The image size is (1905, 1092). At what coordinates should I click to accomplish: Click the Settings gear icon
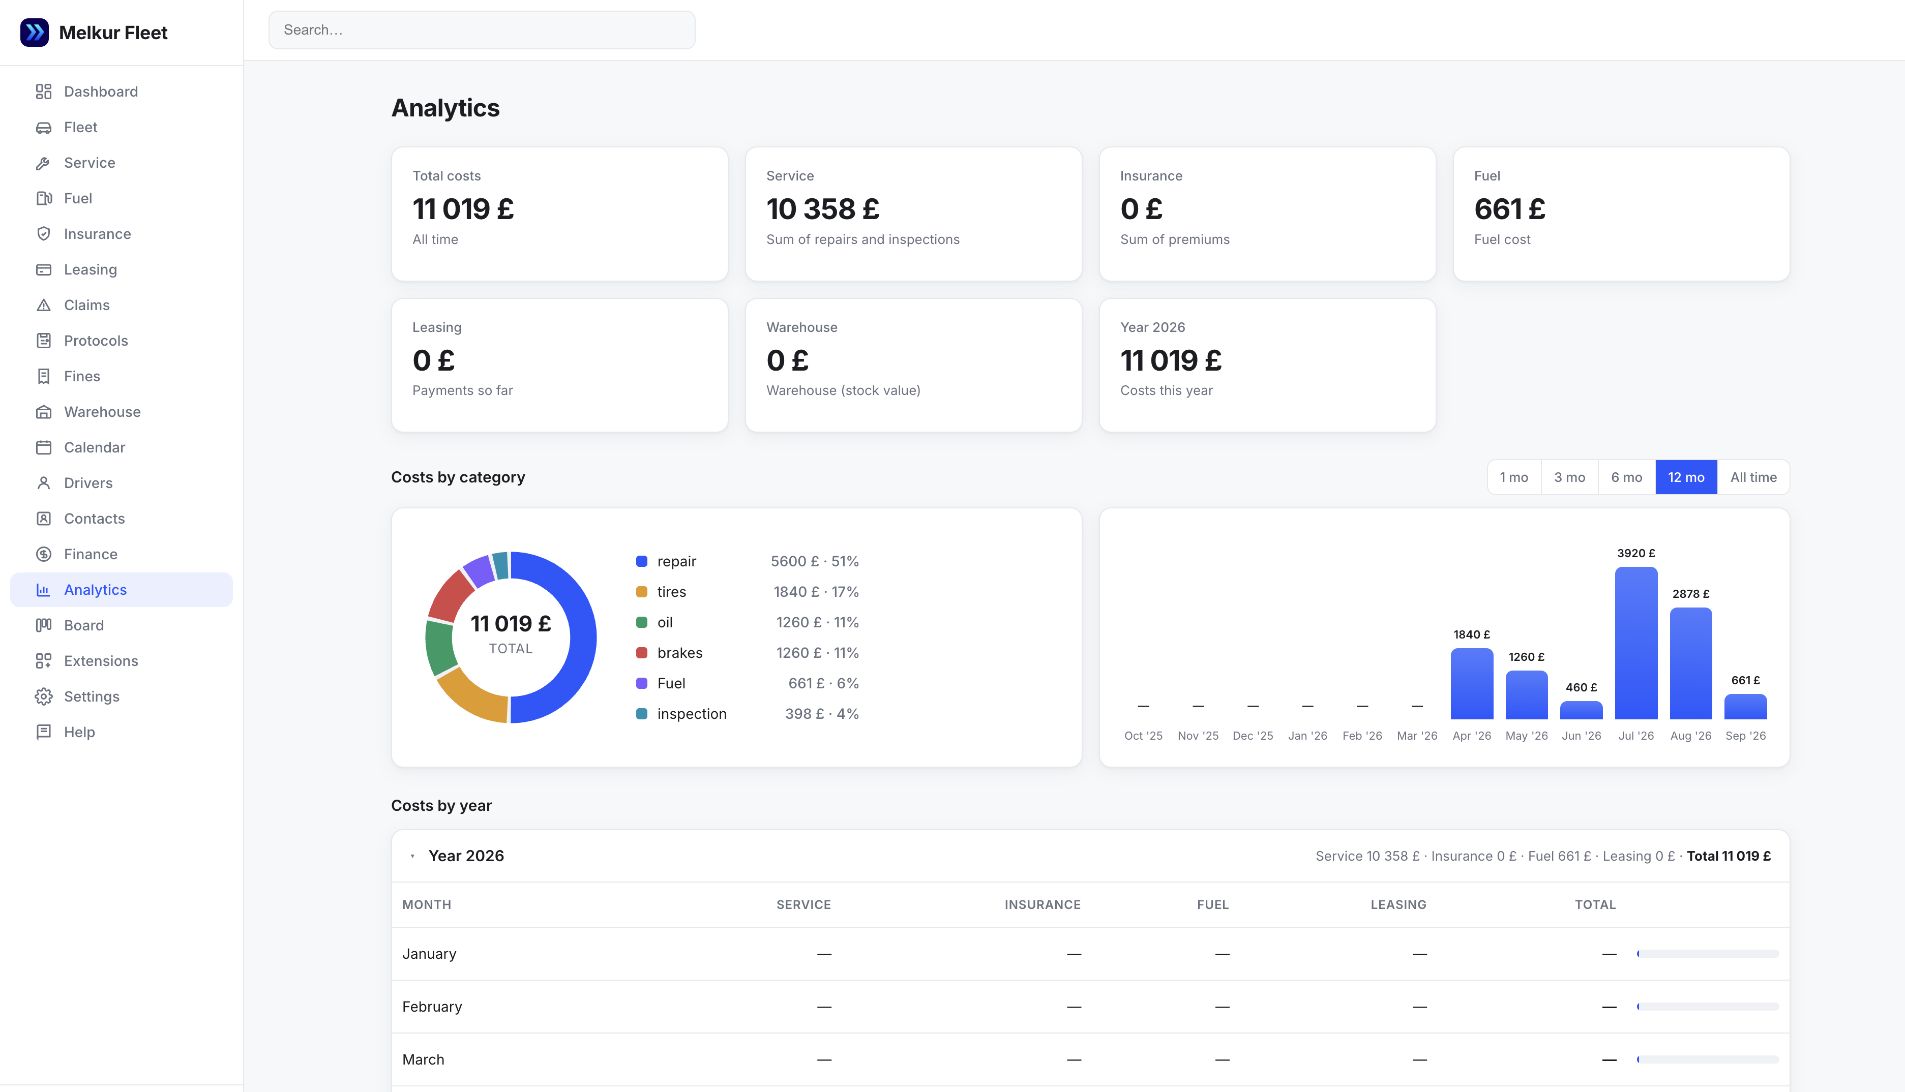(43, 697)
